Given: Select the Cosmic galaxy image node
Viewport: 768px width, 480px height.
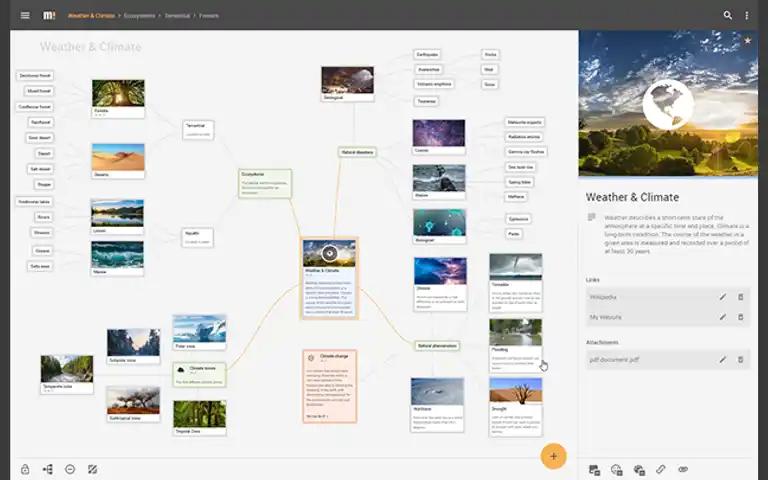Looking at the screenshot, I should pyautogui.click(x=439, y=137).
